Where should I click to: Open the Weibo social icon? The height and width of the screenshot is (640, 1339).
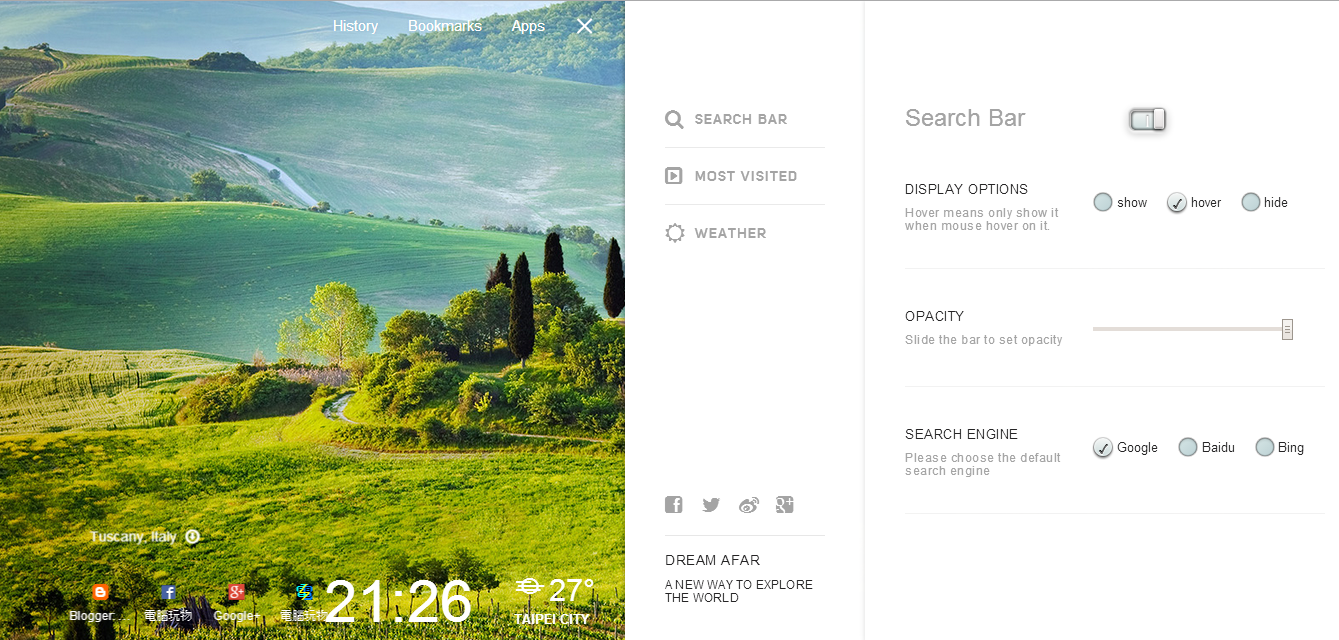748,505
